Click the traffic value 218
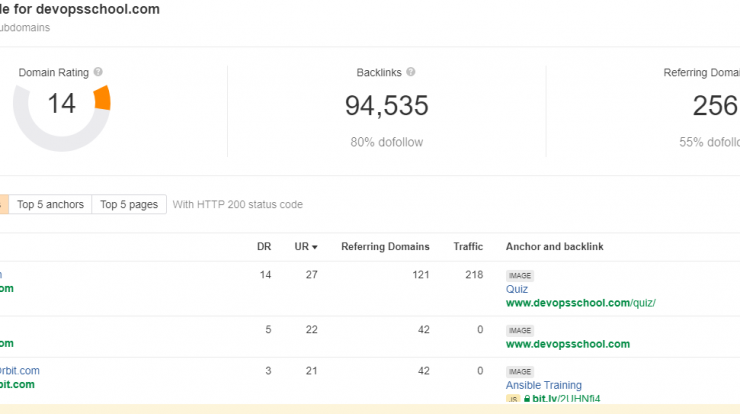This screenshot has width=740, height=414. (474, 275)
